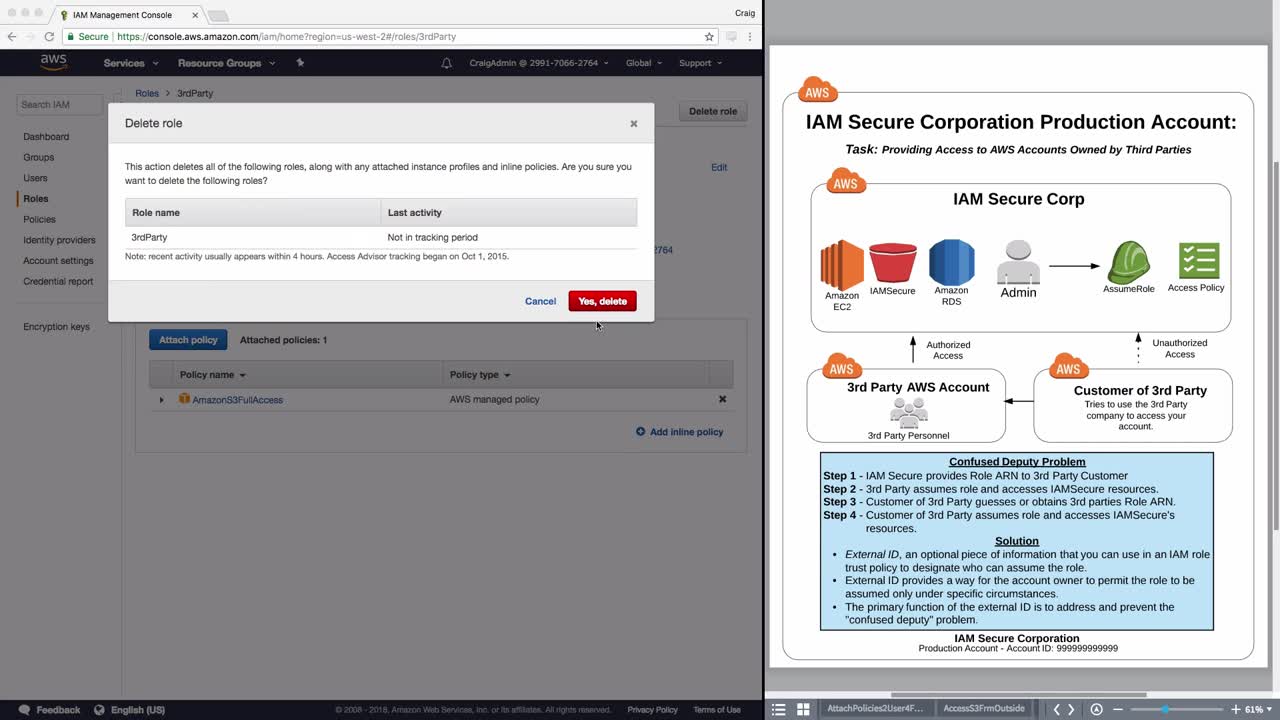Click the AWS logo in console header
1280x720 pixels.
point(54,63)
